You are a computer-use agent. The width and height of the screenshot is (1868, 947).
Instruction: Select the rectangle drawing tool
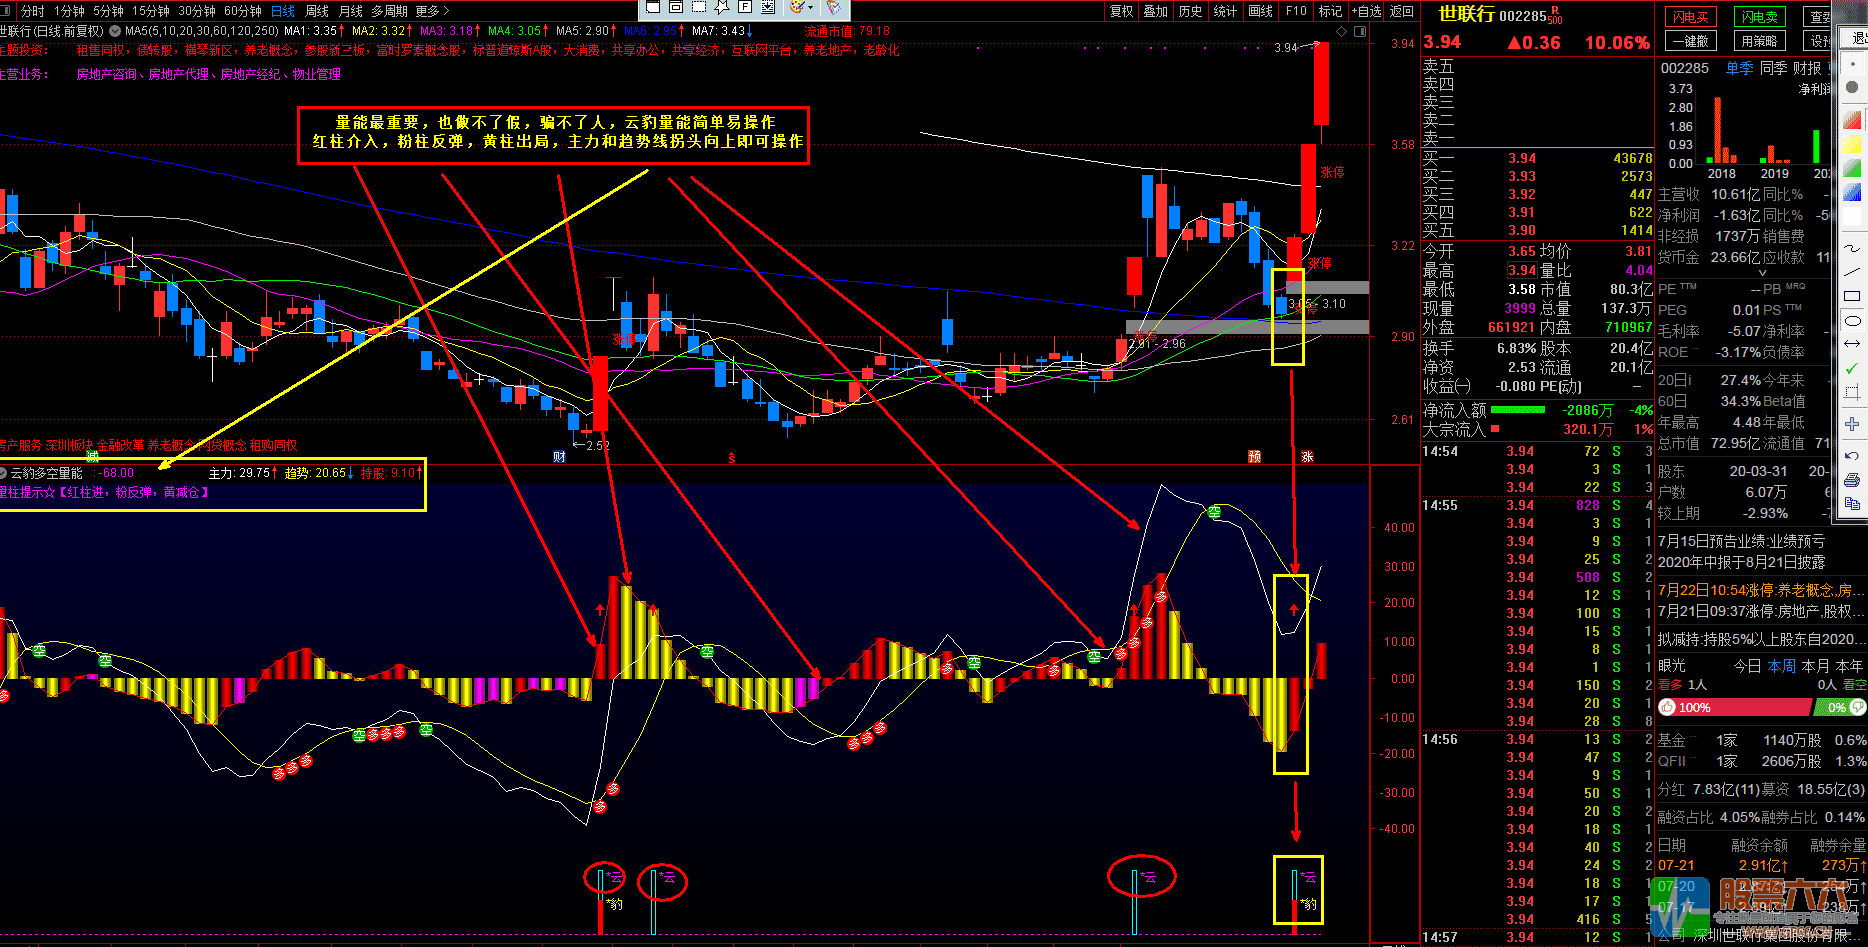[1852, 296]
